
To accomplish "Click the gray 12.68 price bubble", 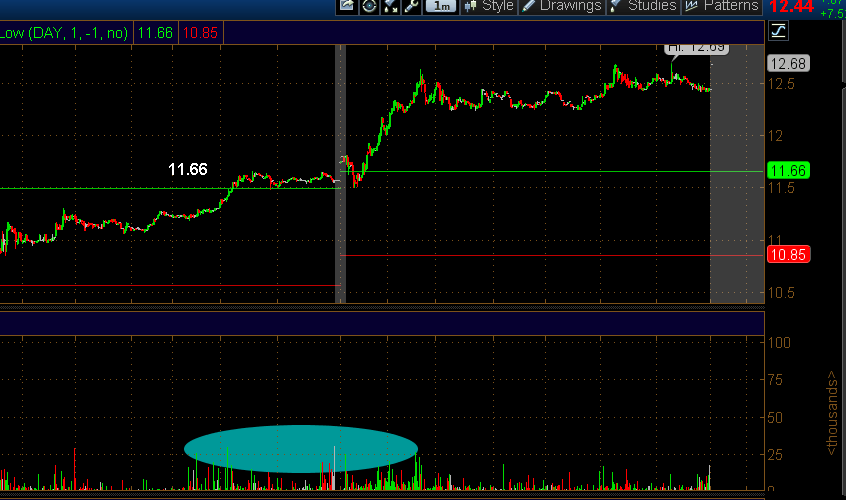I will tap(788, 64).
